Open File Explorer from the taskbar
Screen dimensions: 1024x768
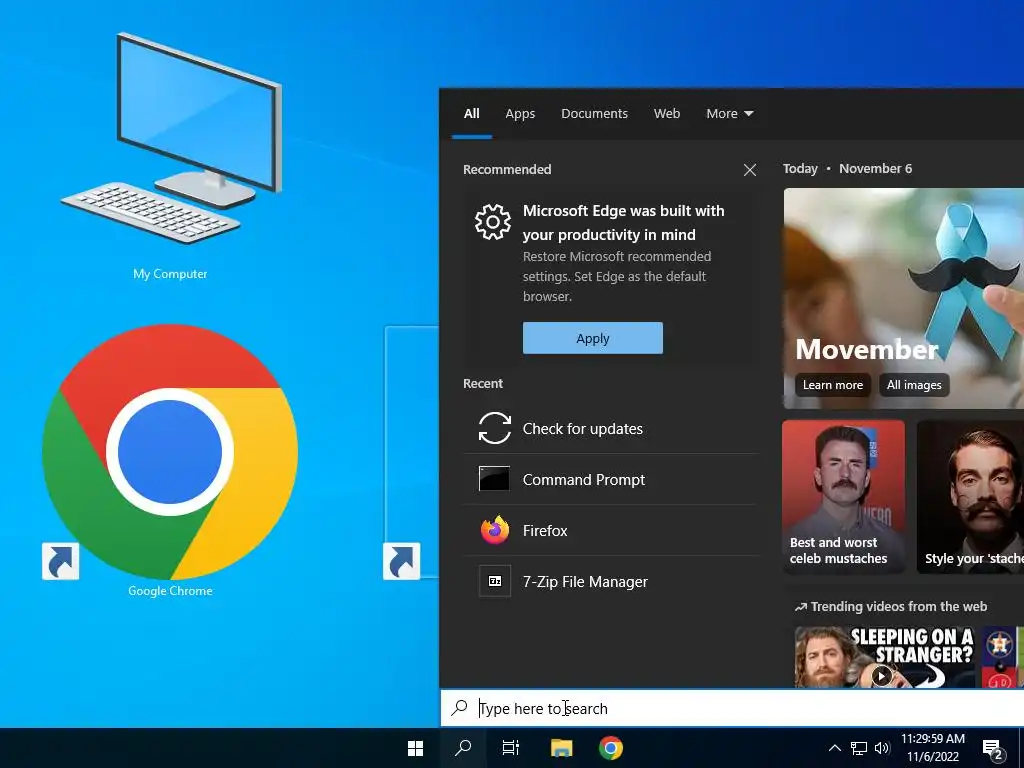(x=561, y=748)
